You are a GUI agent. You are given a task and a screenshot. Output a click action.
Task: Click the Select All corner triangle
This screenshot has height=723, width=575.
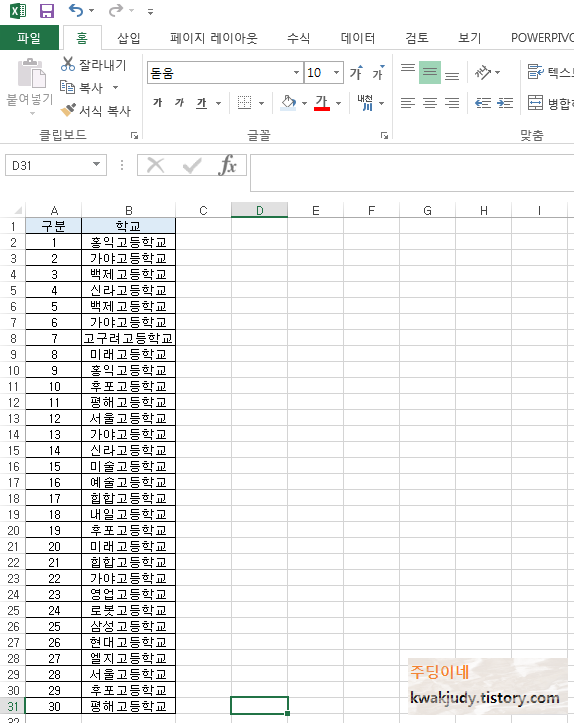(18, 210)
